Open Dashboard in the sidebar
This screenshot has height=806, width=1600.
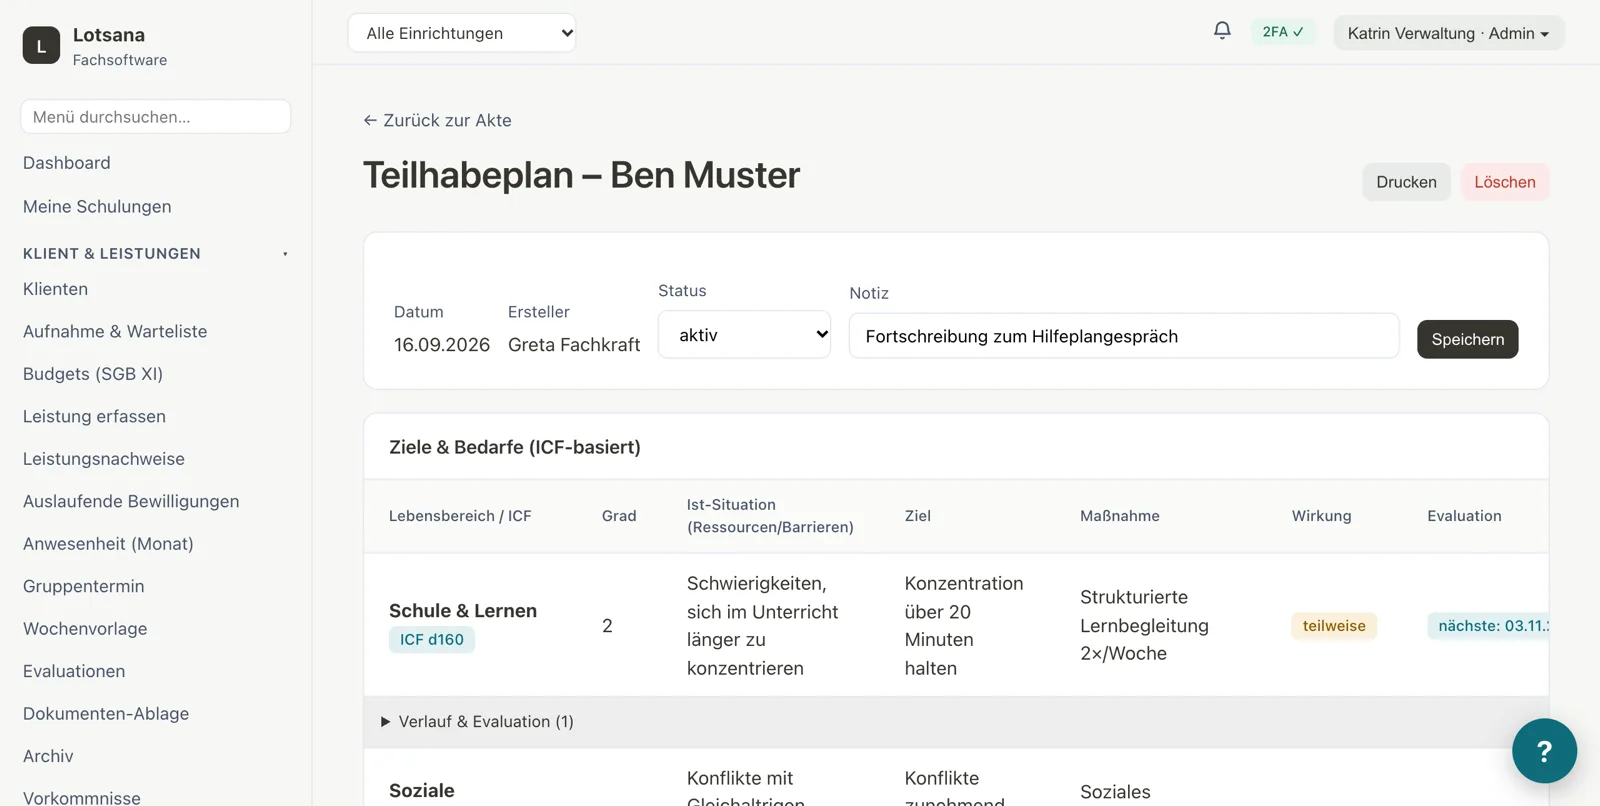point(67,163)
